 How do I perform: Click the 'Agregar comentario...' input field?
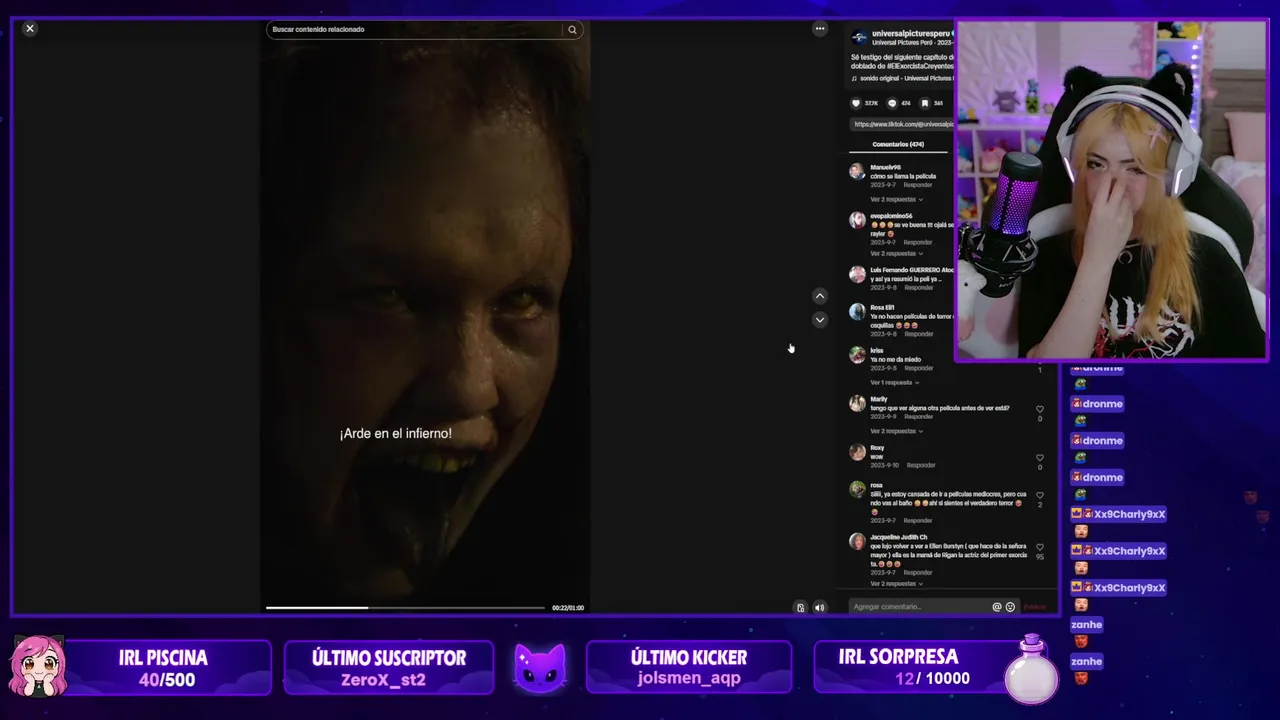pyautogui.click(x=918, y=607)
